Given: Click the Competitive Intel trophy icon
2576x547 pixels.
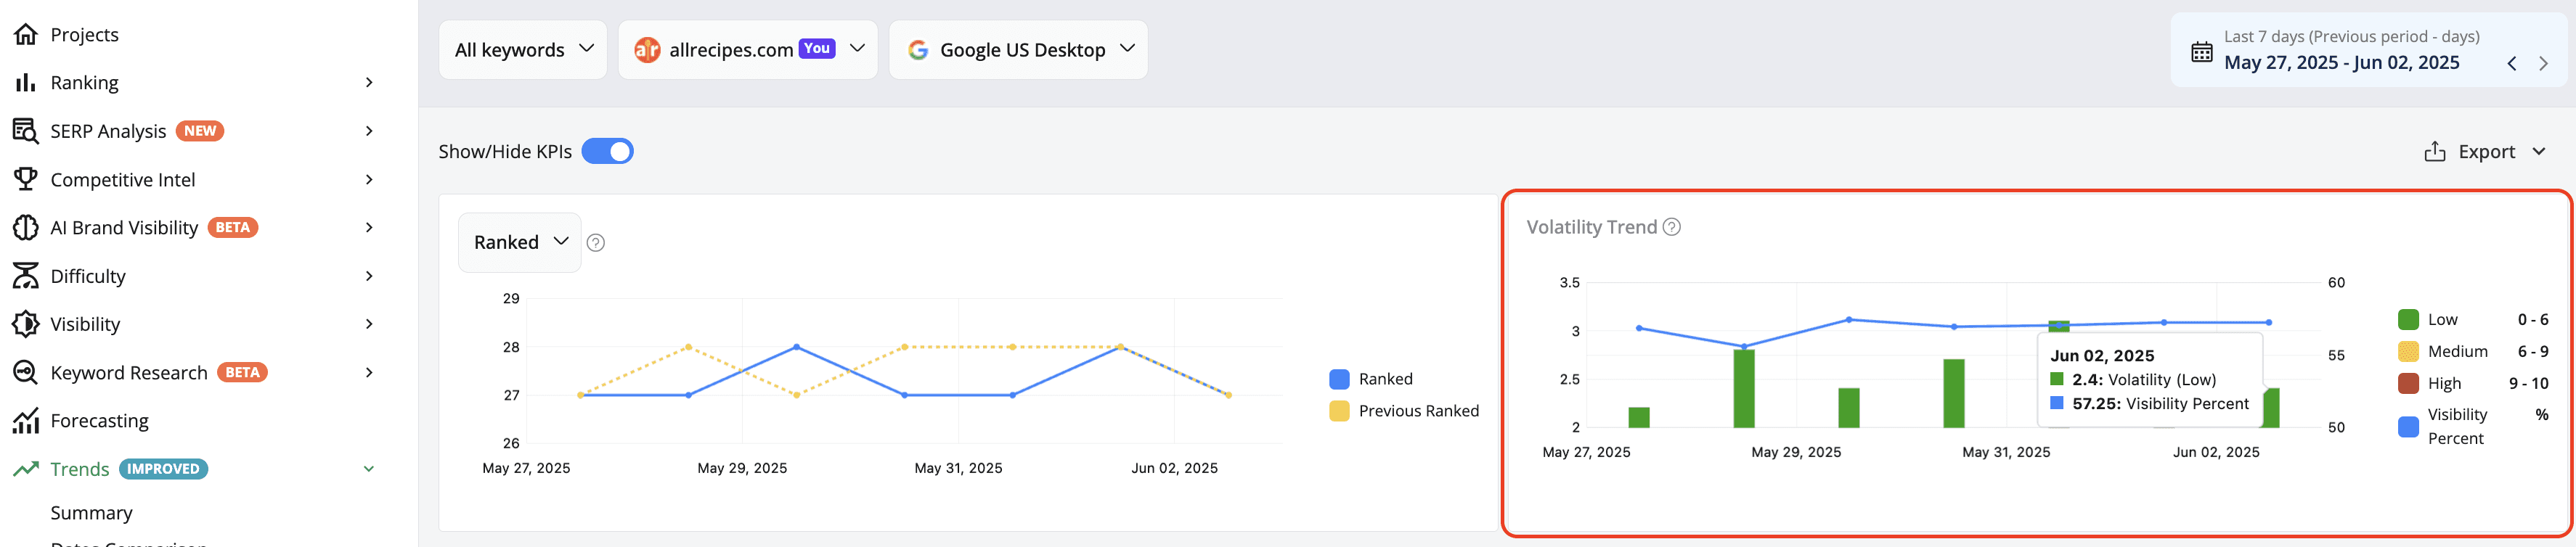Looking at the screenshot, I should pos(25,179).
